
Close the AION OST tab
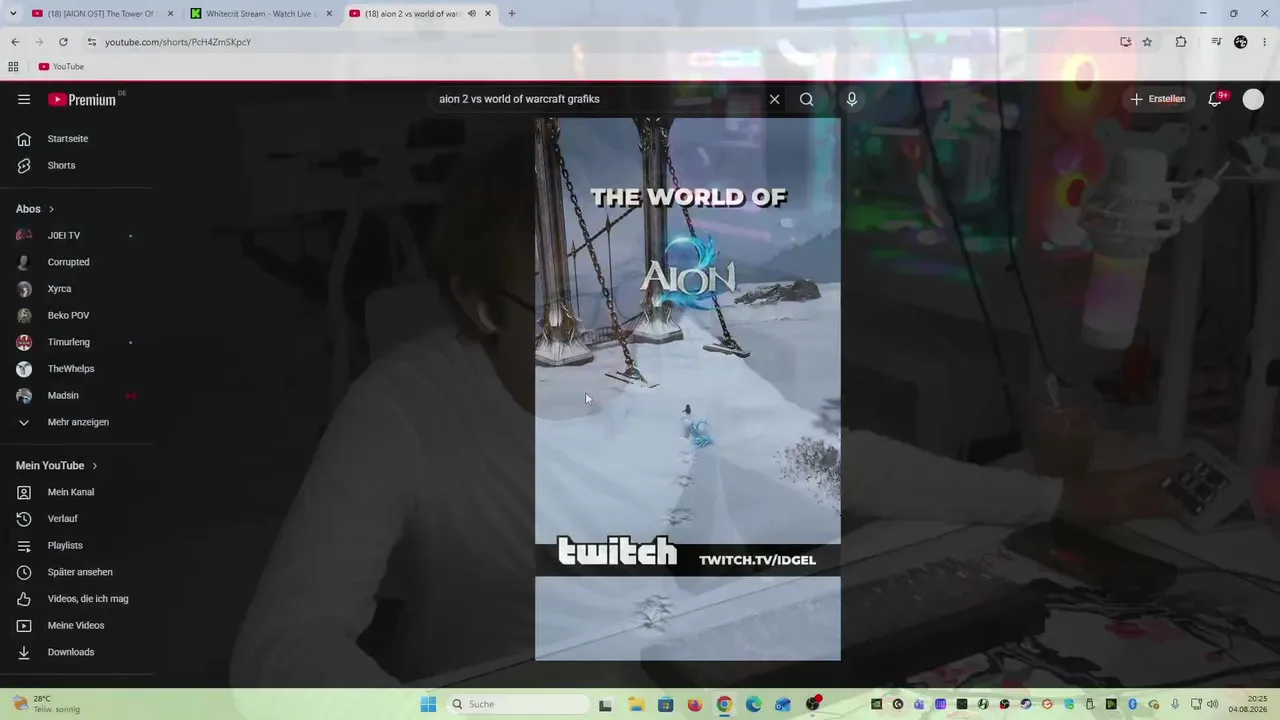click(170, 14)
